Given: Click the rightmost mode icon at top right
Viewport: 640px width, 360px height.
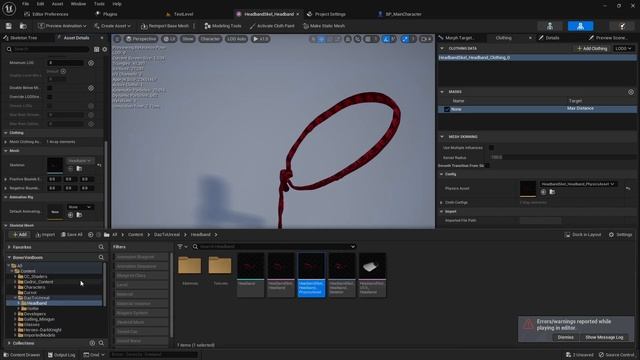Looking at the screenshot, I should click(x=622, y=26).
